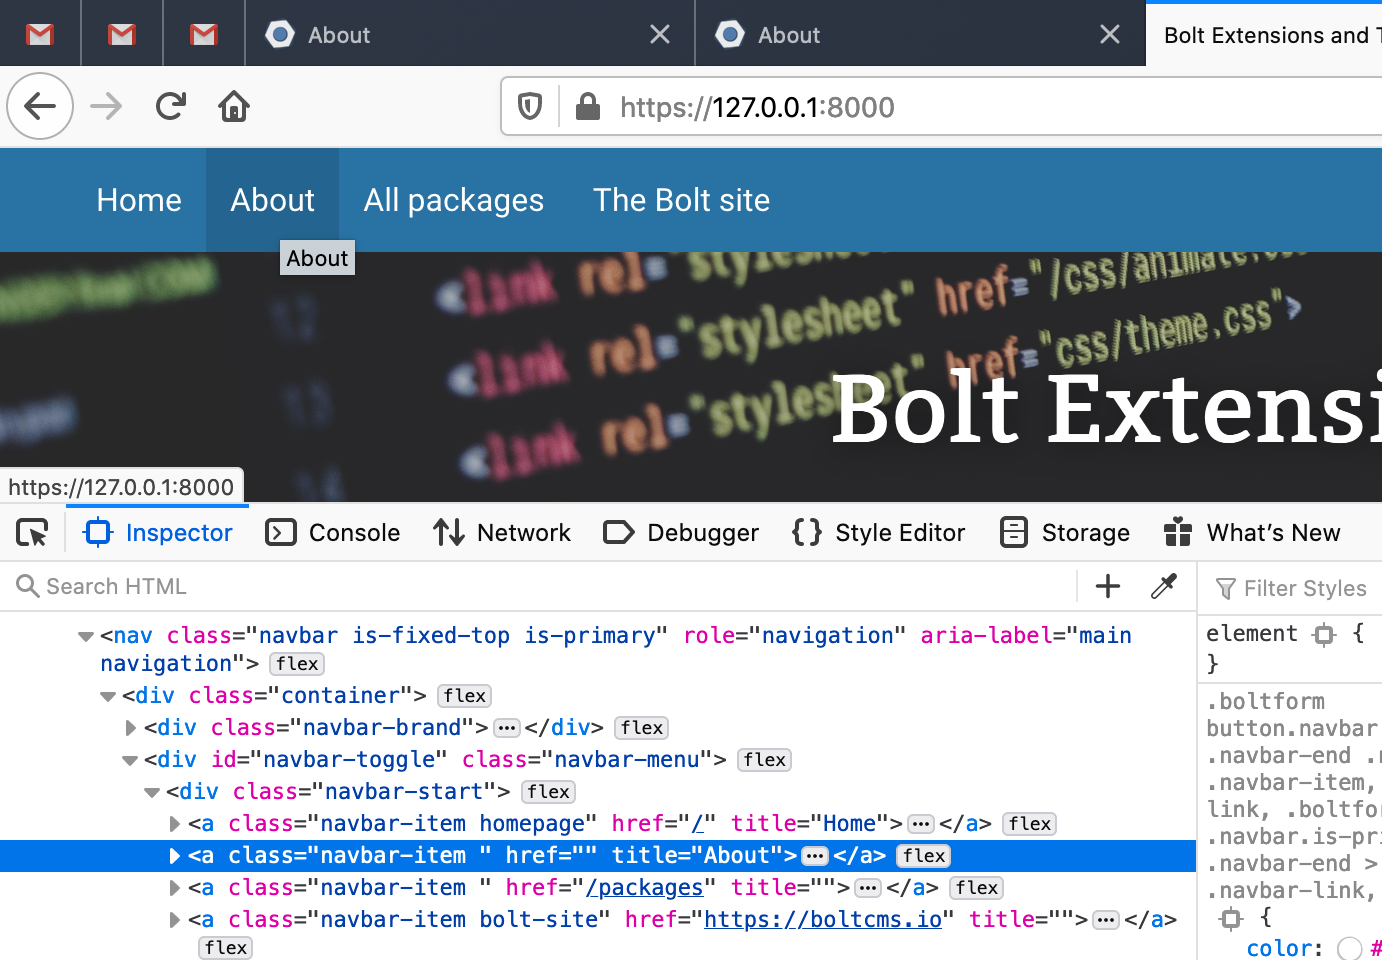This screenshot has width=1382, height=960.
Task: Go to the browser Home page icon
Action: pos(234,106)
